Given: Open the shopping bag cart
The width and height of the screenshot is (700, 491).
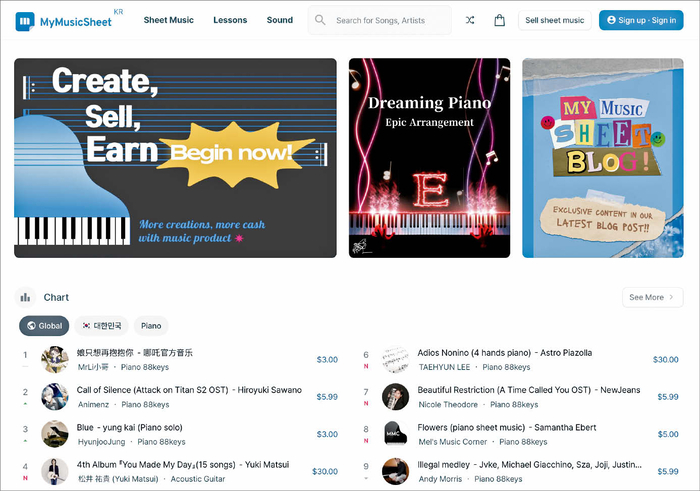Looking at the screenshot, I should (x=500, y=20).
